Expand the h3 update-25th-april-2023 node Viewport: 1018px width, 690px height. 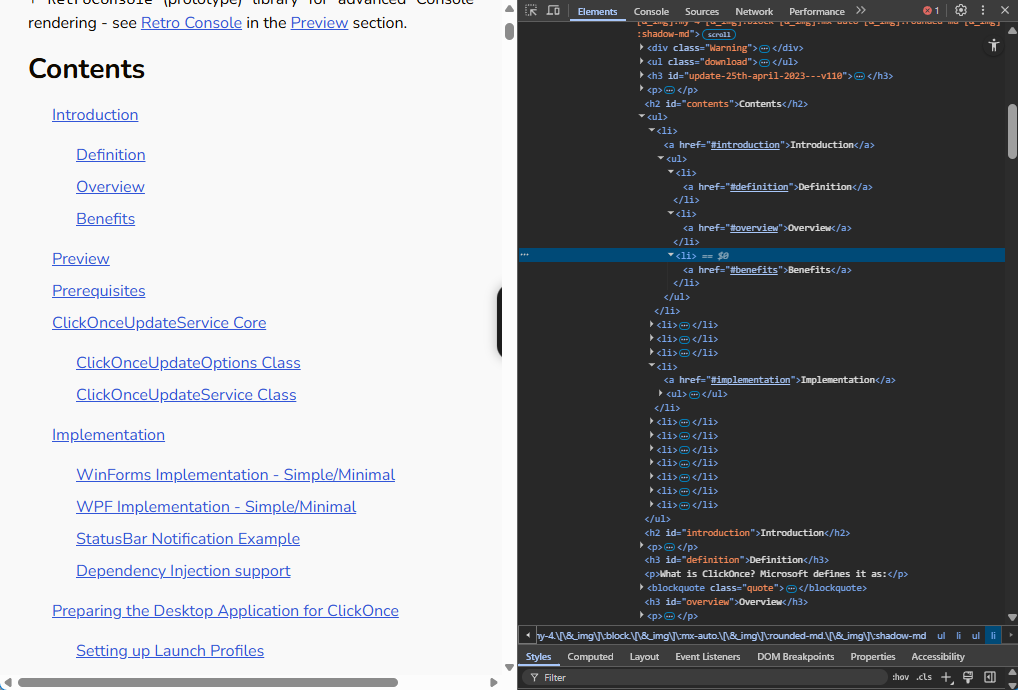pyautogui.click(x=641, y=75)
